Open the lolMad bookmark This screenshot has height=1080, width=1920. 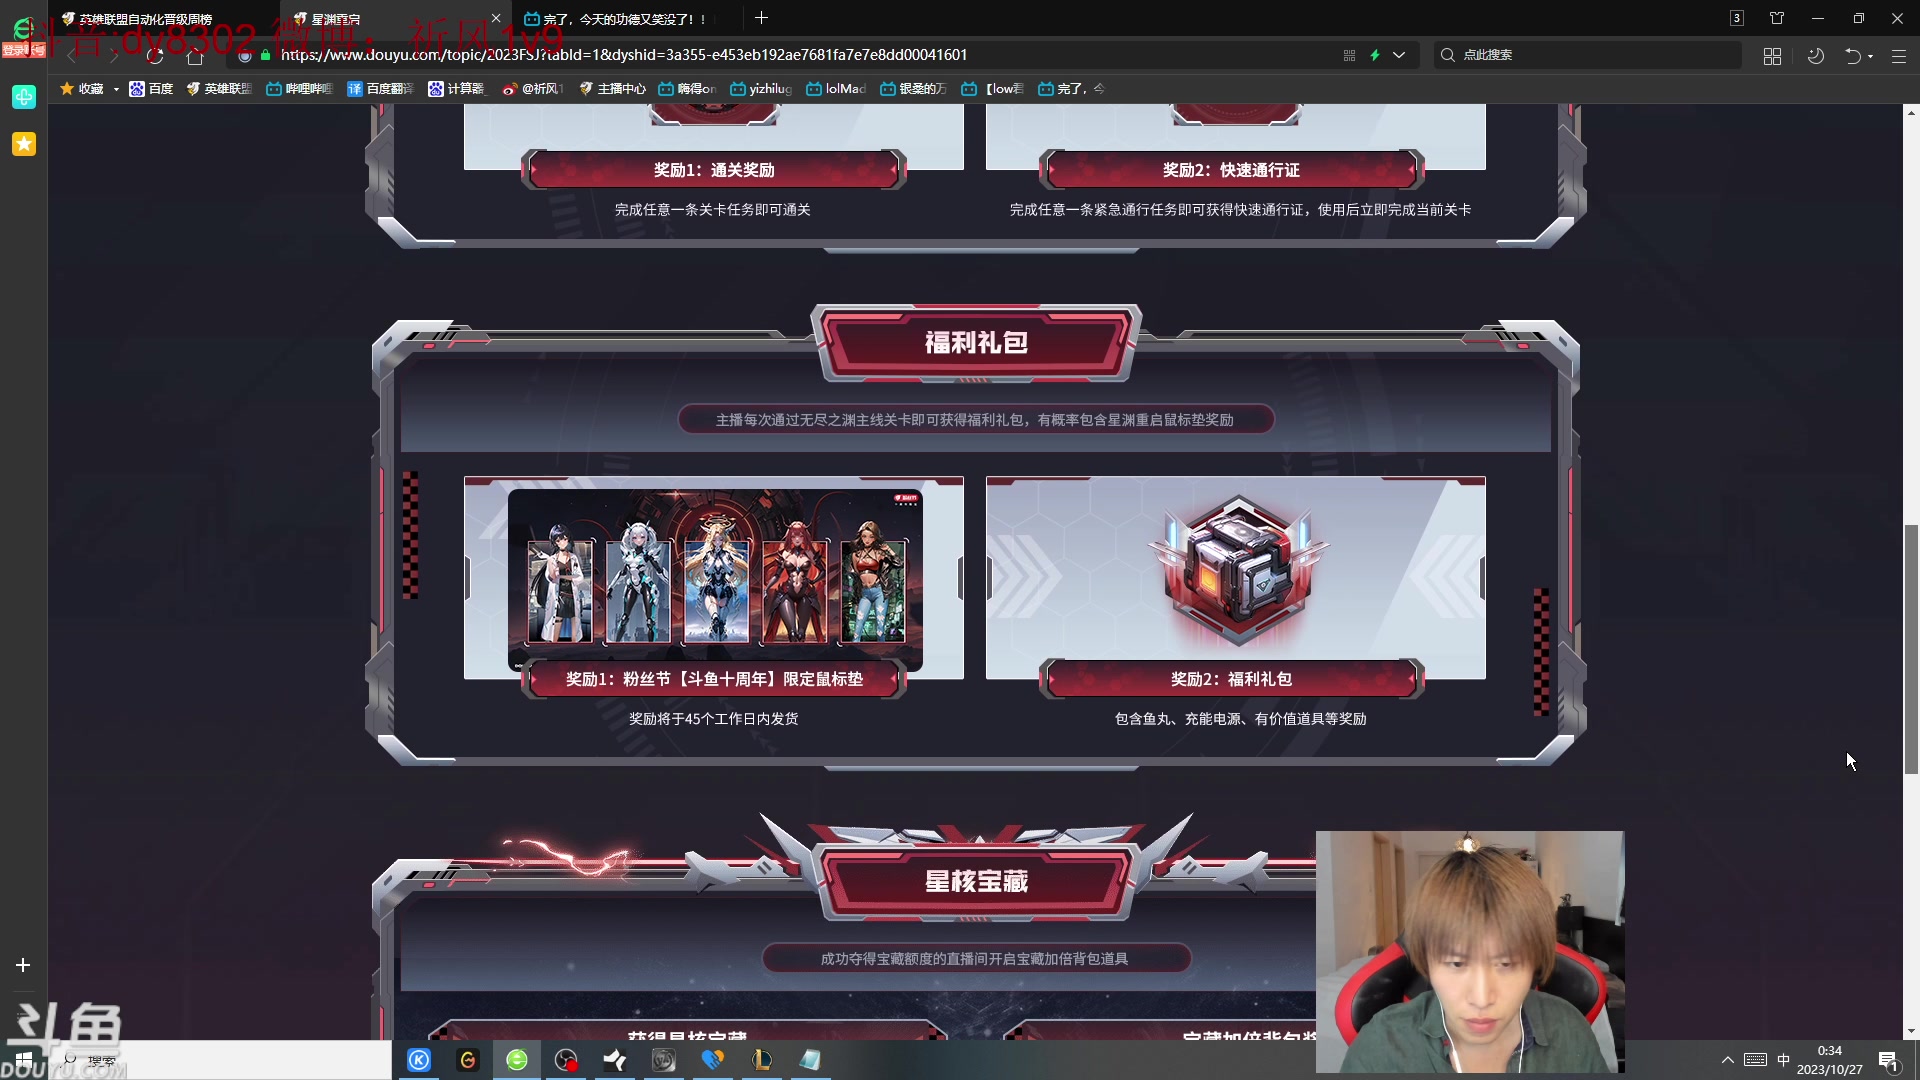point(836,89)
